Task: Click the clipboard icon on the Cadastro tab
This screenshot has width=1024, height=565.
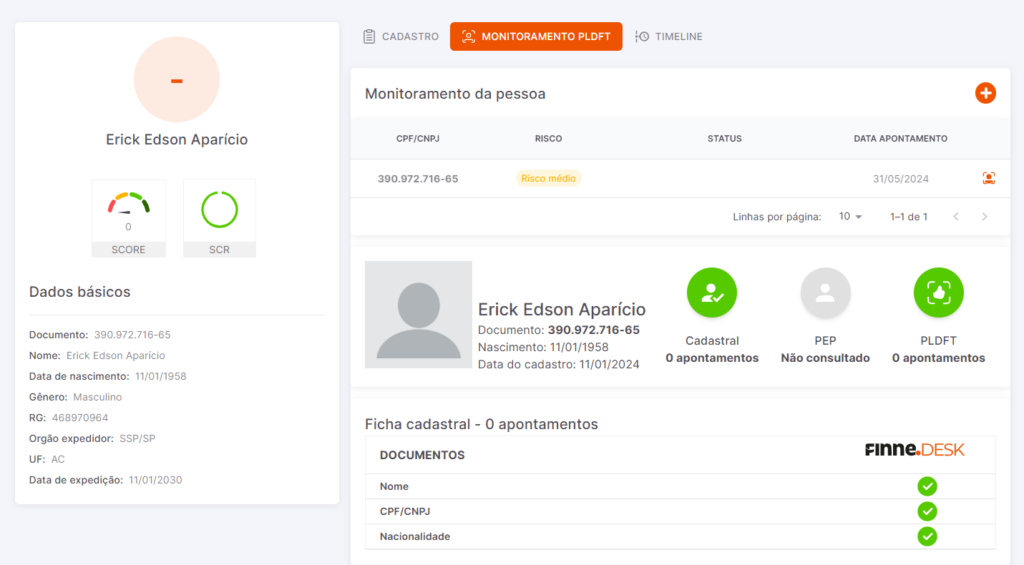Action: click(x=369, y=37)
